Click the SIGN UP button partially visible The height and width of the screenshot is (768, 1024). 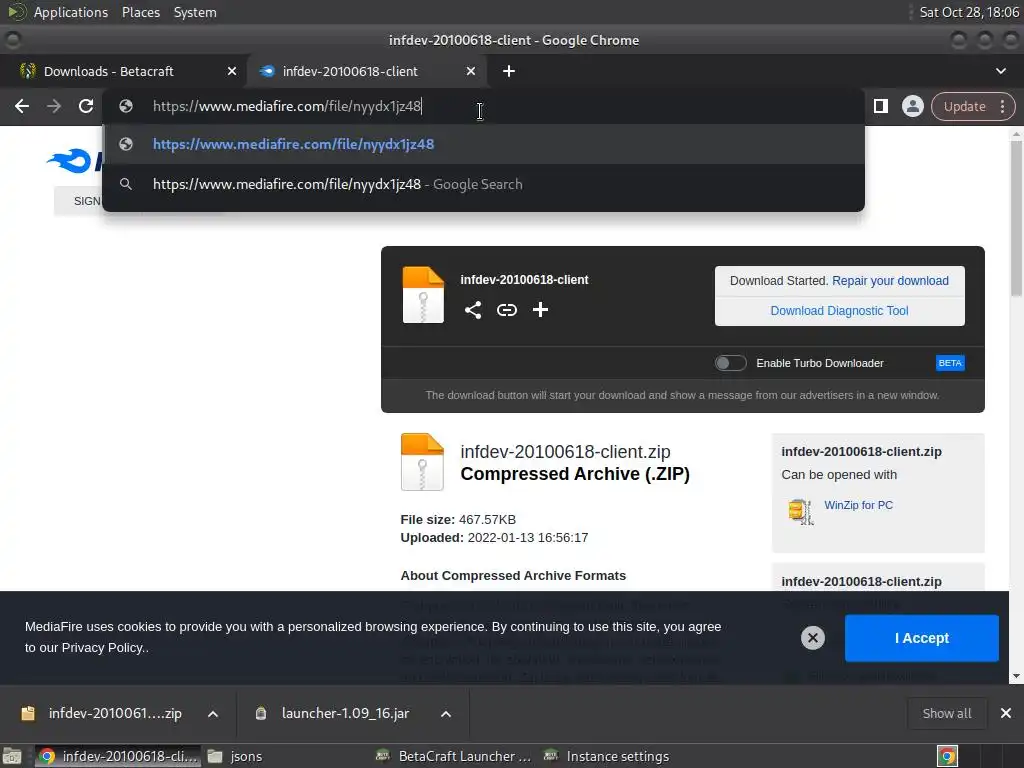[78, 201]
